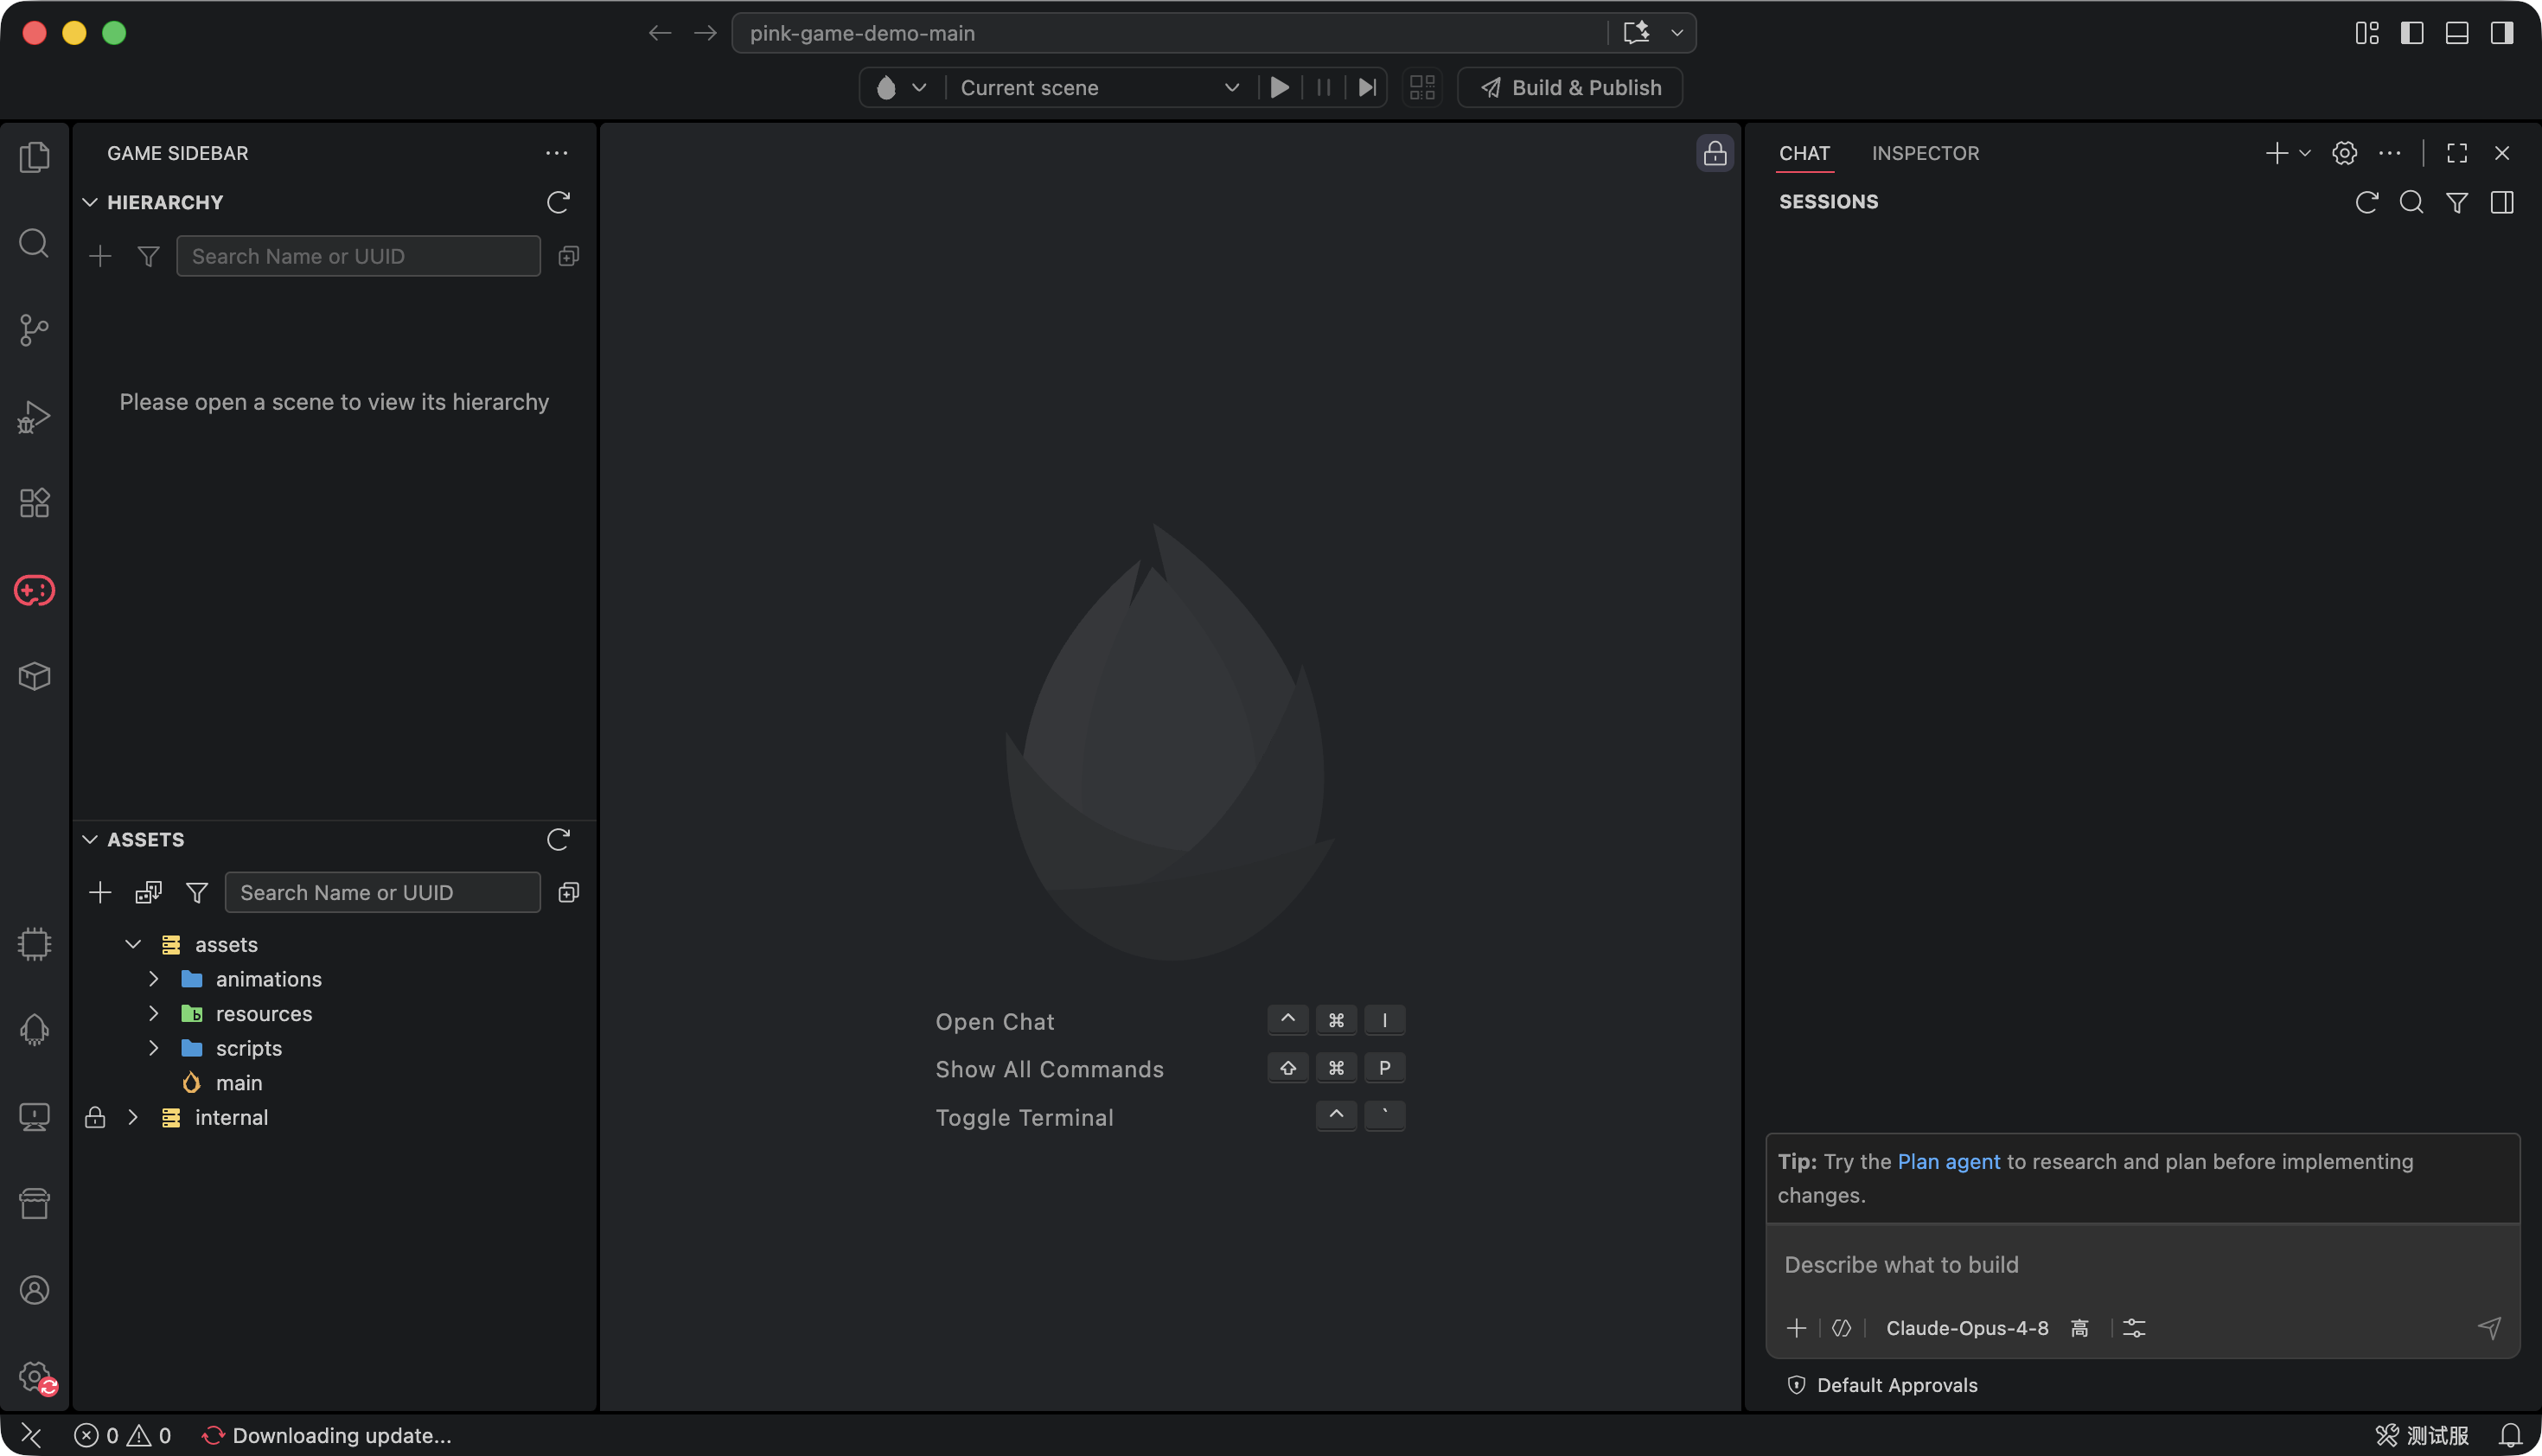The image size is (2542, 1456).
Task: Click the chat settings gear icon
Action: point(2344,153)
